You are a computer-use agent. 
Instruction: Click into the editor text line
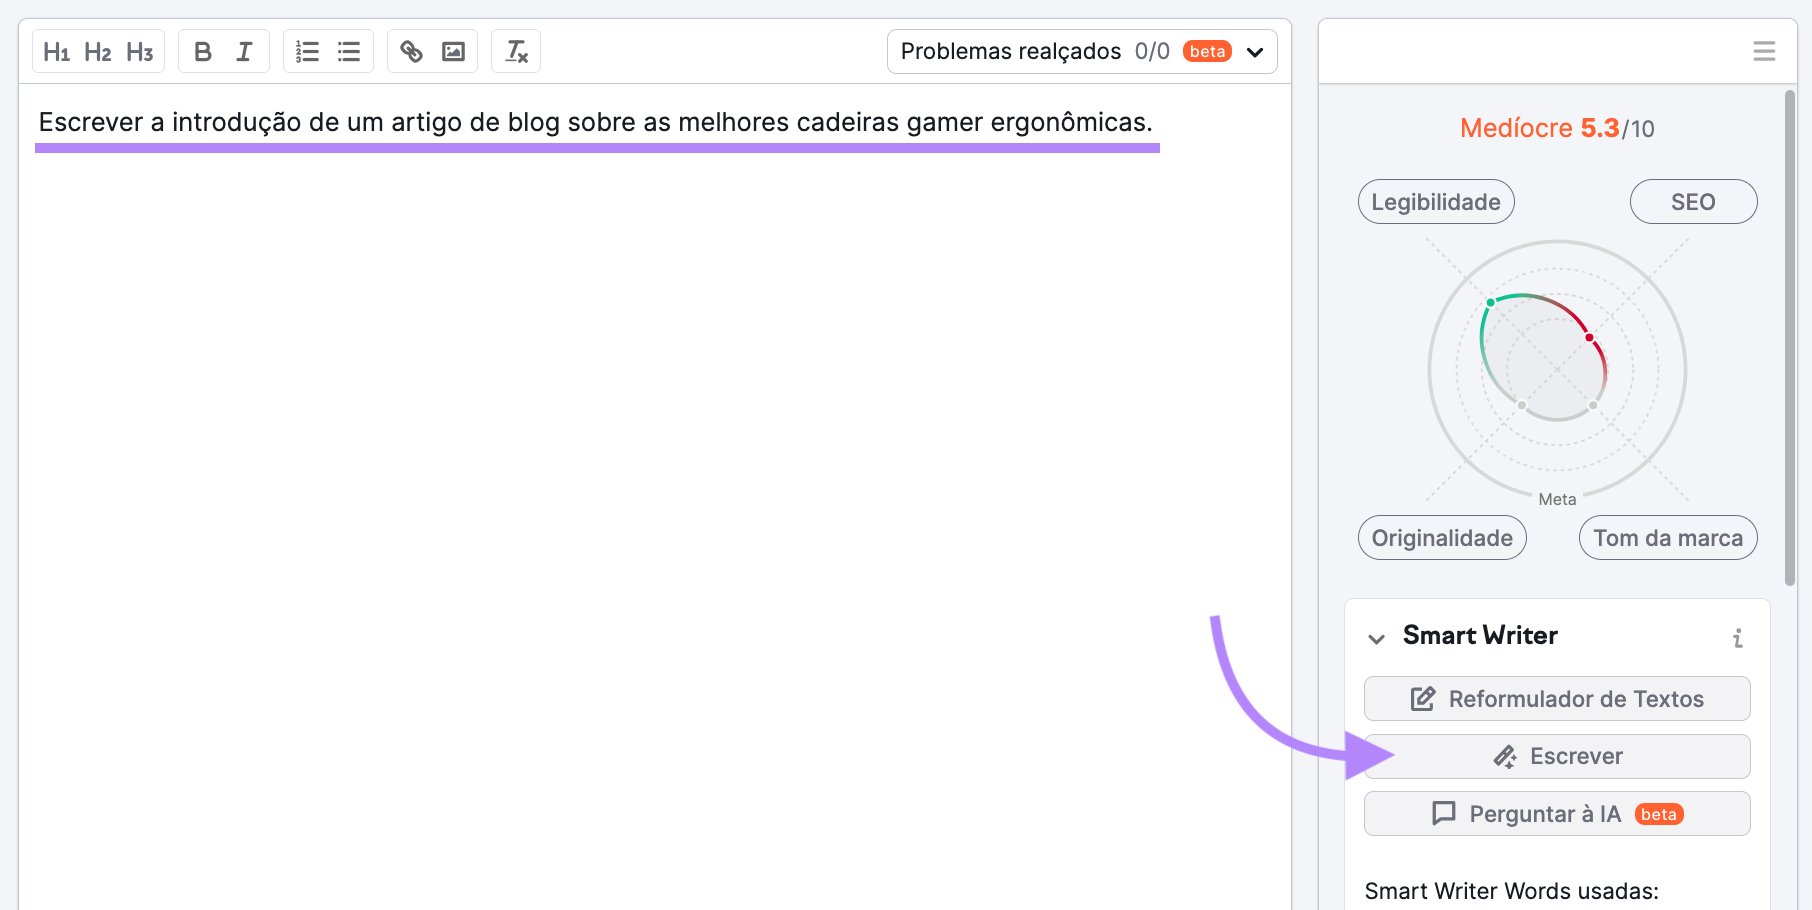(596, 122)
